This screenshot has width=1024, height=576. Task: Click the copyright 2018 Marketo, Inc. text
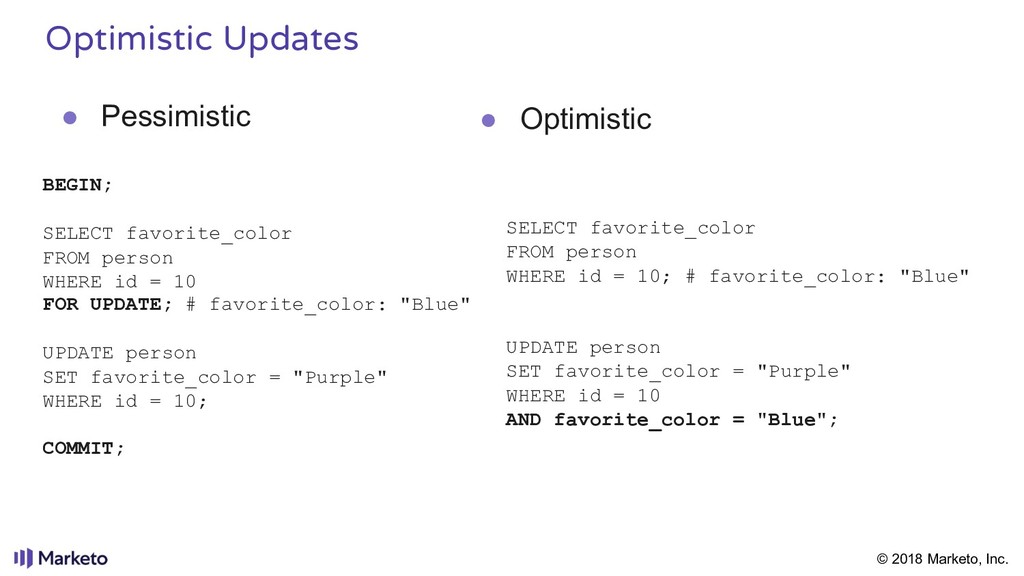click(x=942, y=559)
